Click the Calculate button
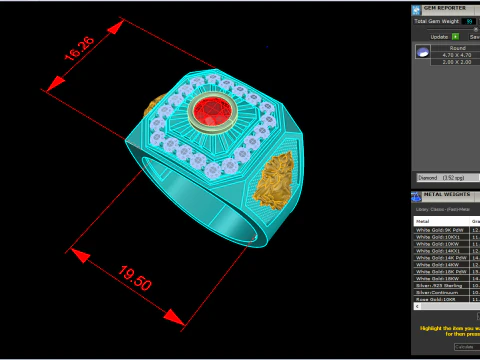480x360 pixels. 467,347
